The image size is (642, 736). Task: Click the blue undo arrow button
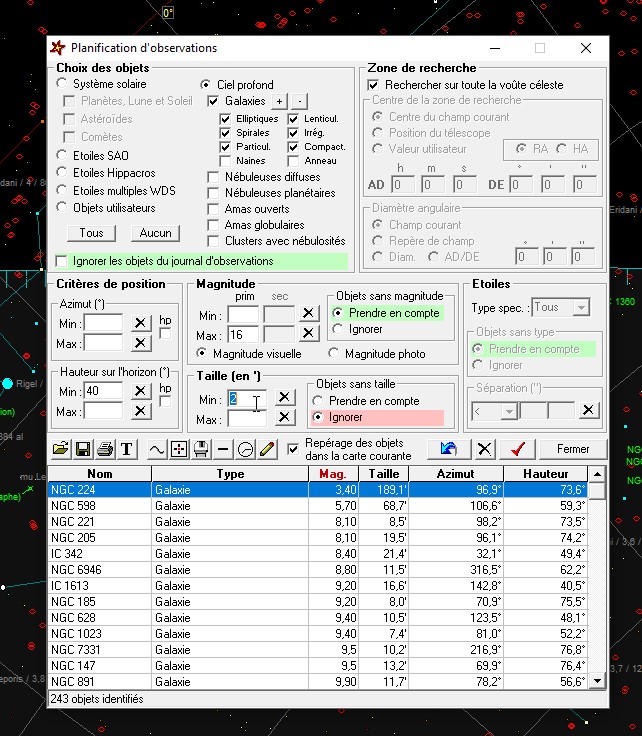pos(449,449)
